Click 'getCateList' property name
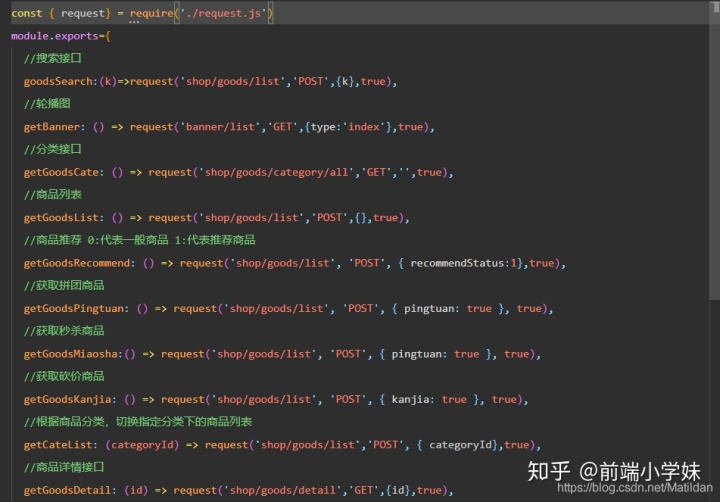This screenshot has height=502, width=720. click(58, 445)
